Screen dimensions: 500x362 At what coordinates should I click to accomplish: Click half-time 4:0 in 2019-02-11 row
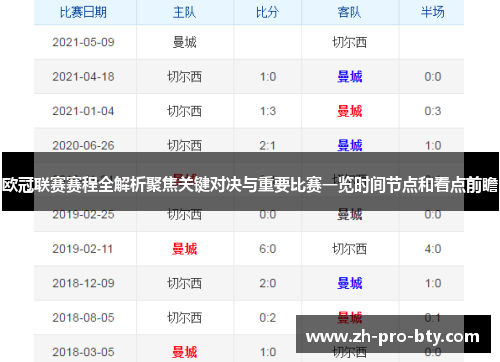pos(433,249)
